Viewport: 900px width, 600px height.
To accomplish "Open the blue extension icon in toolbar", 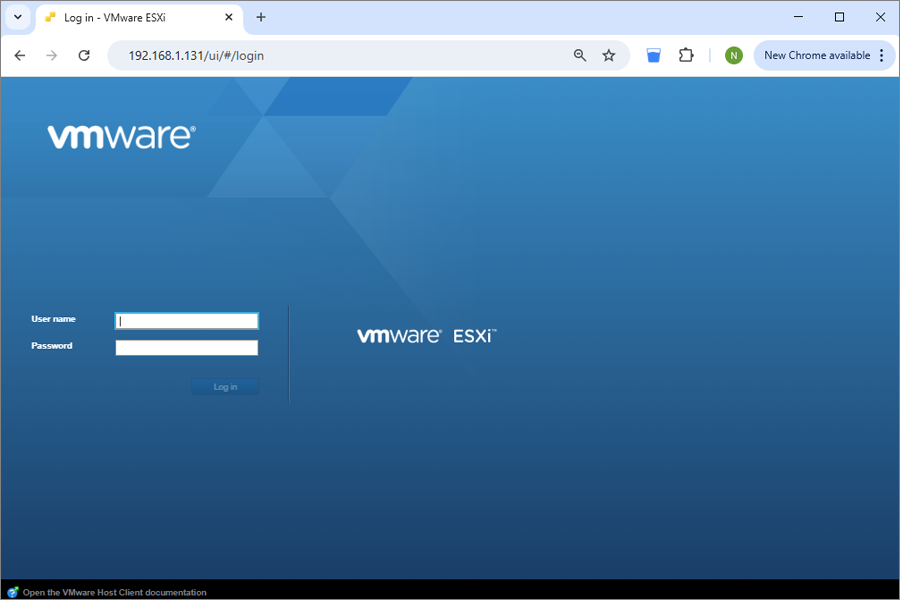I will (x=653, y=55).
